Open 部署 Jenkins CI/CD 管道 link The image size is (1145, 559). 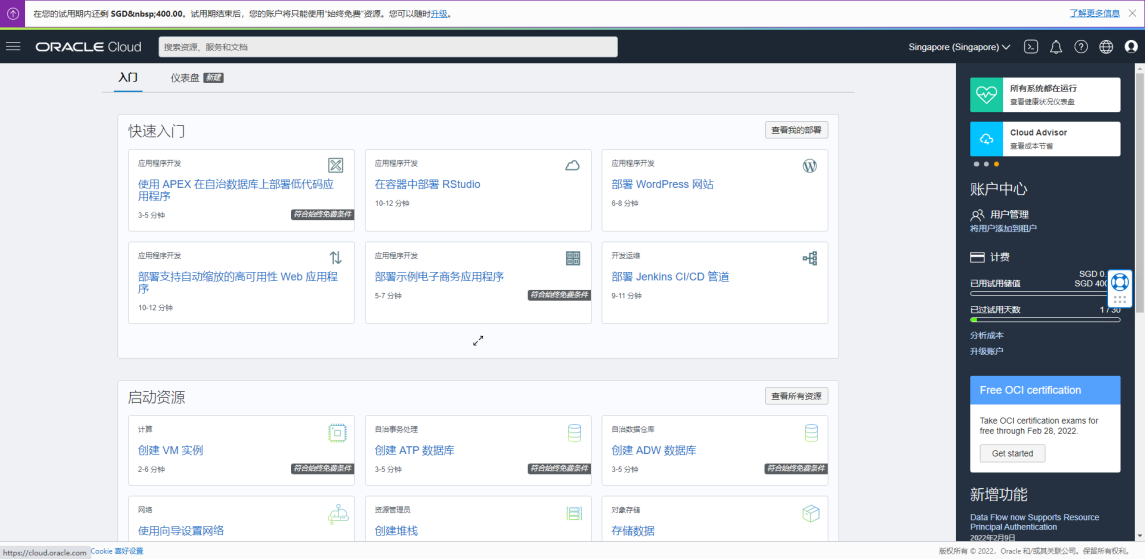(x=670, y=277)
